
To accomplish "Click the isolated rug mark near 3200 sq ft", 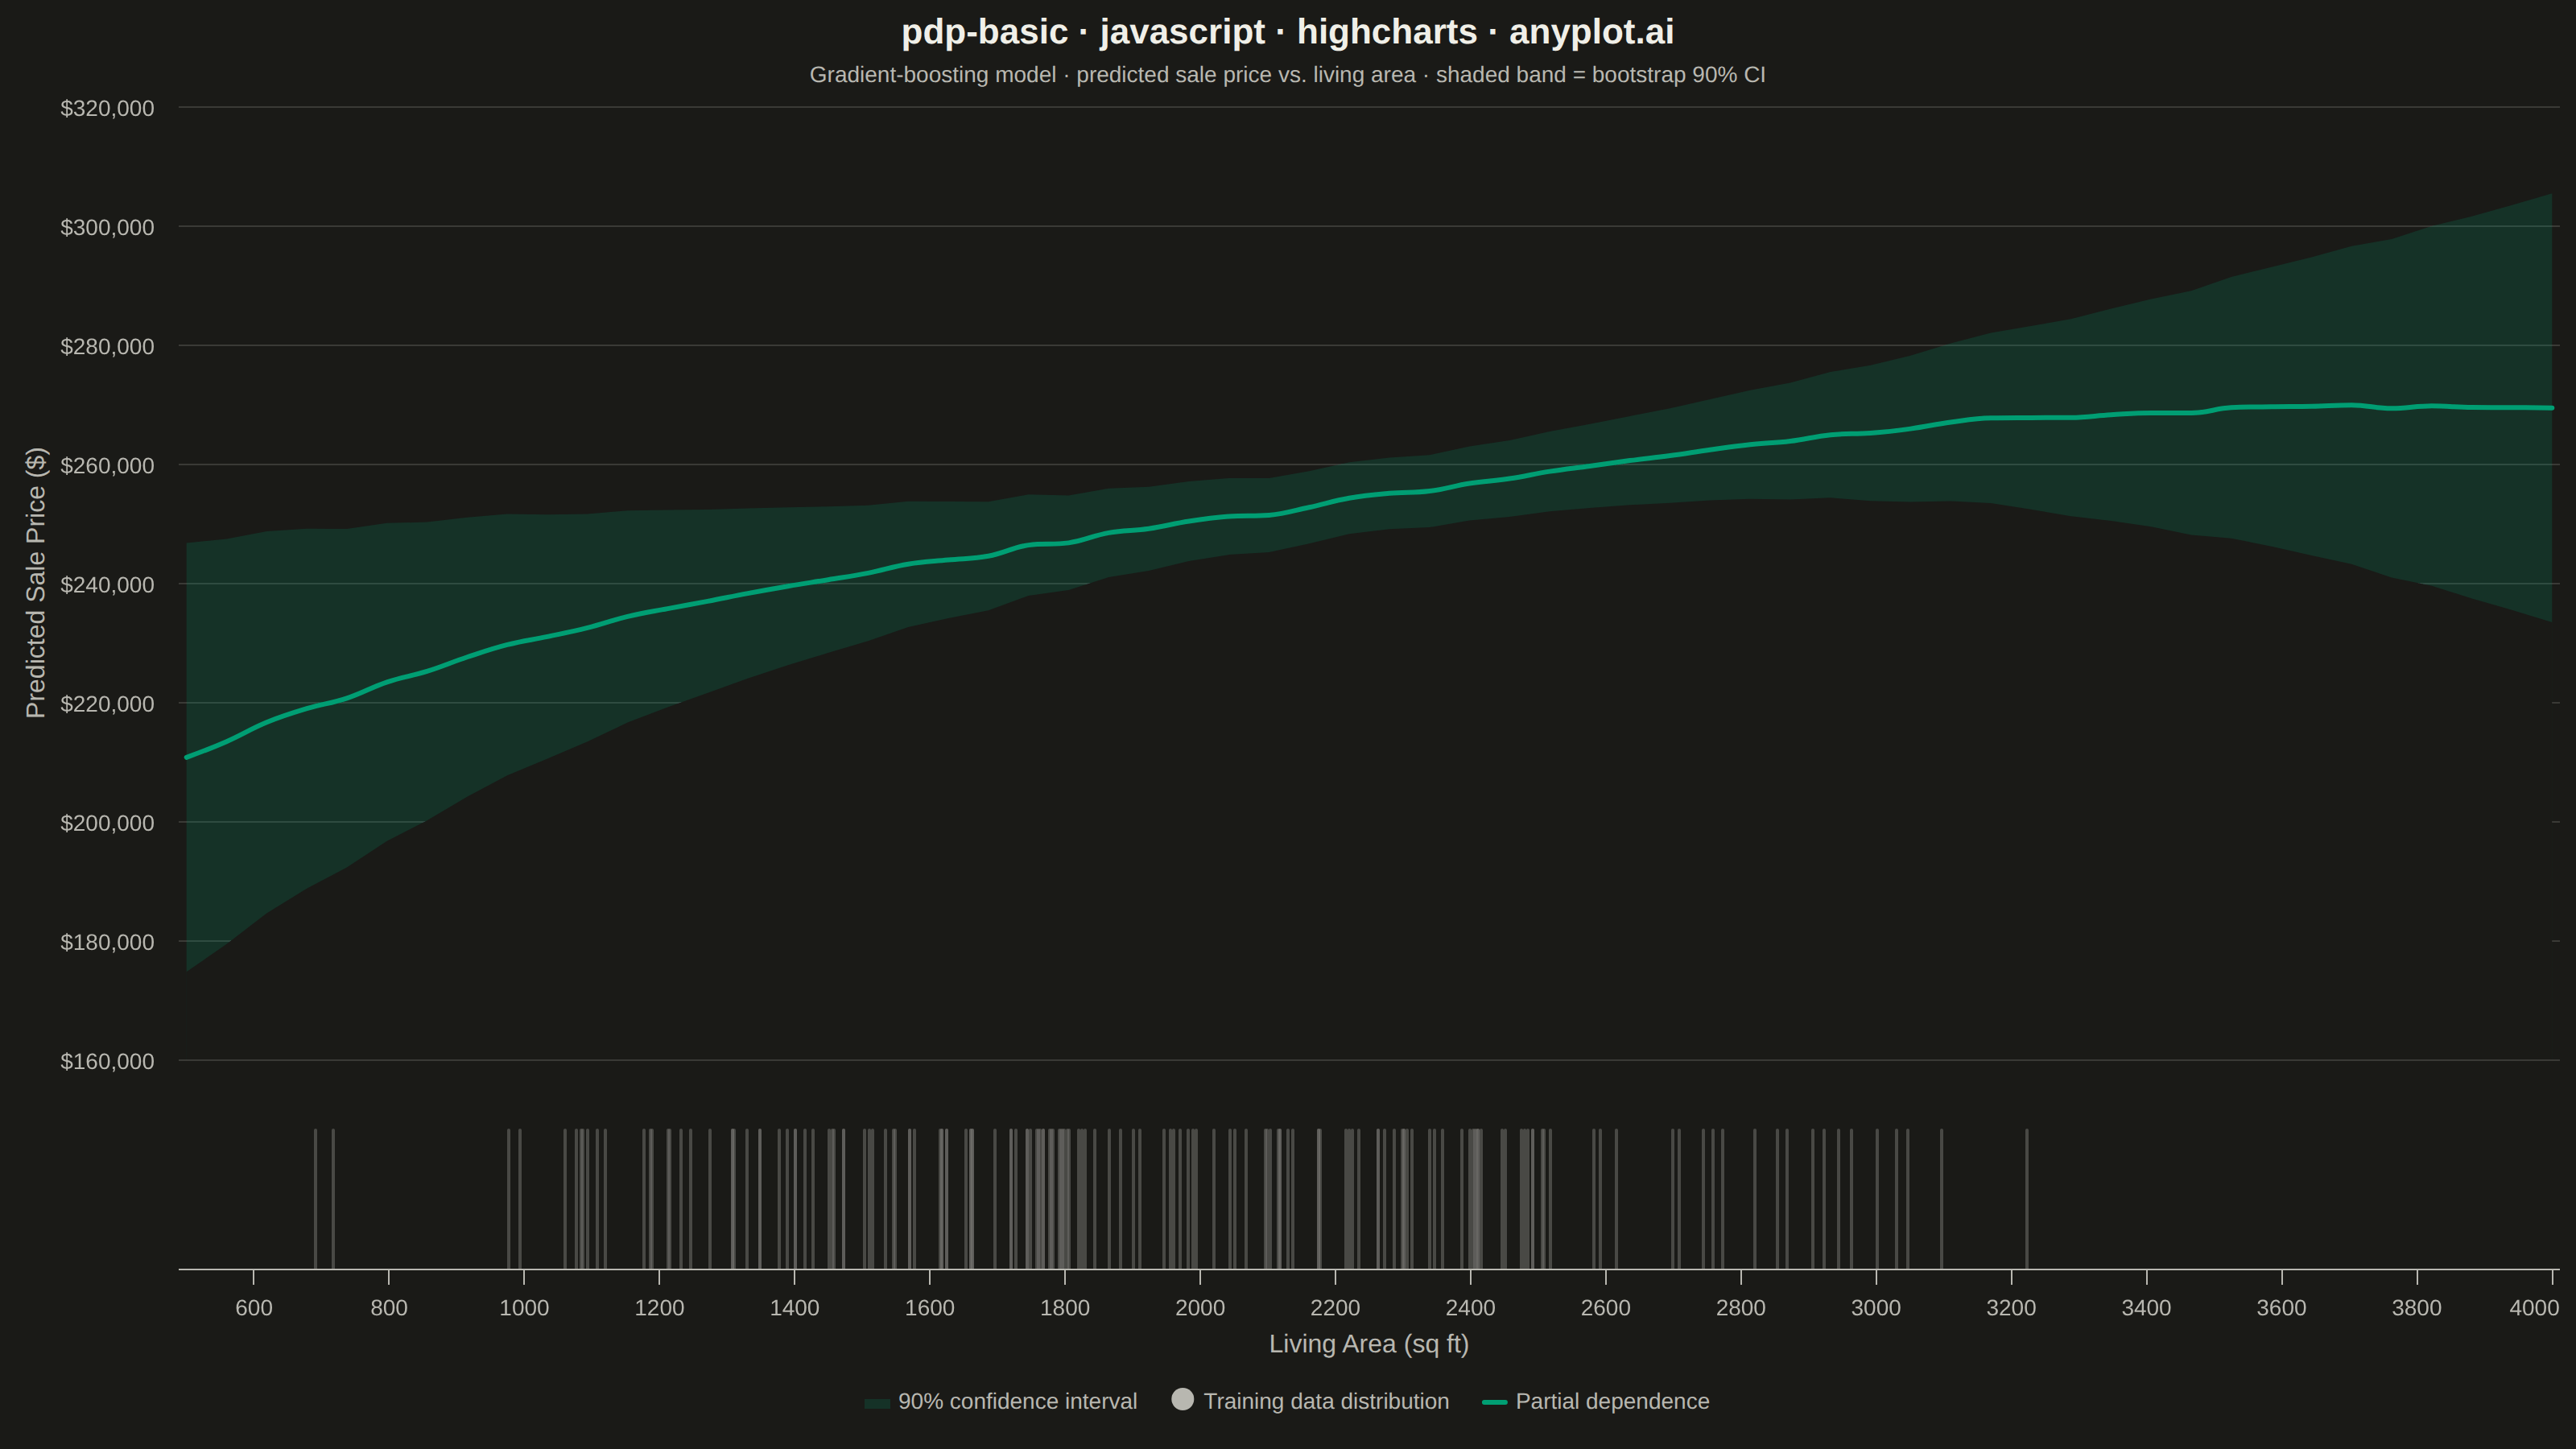I will (x=2027, y=1199).
